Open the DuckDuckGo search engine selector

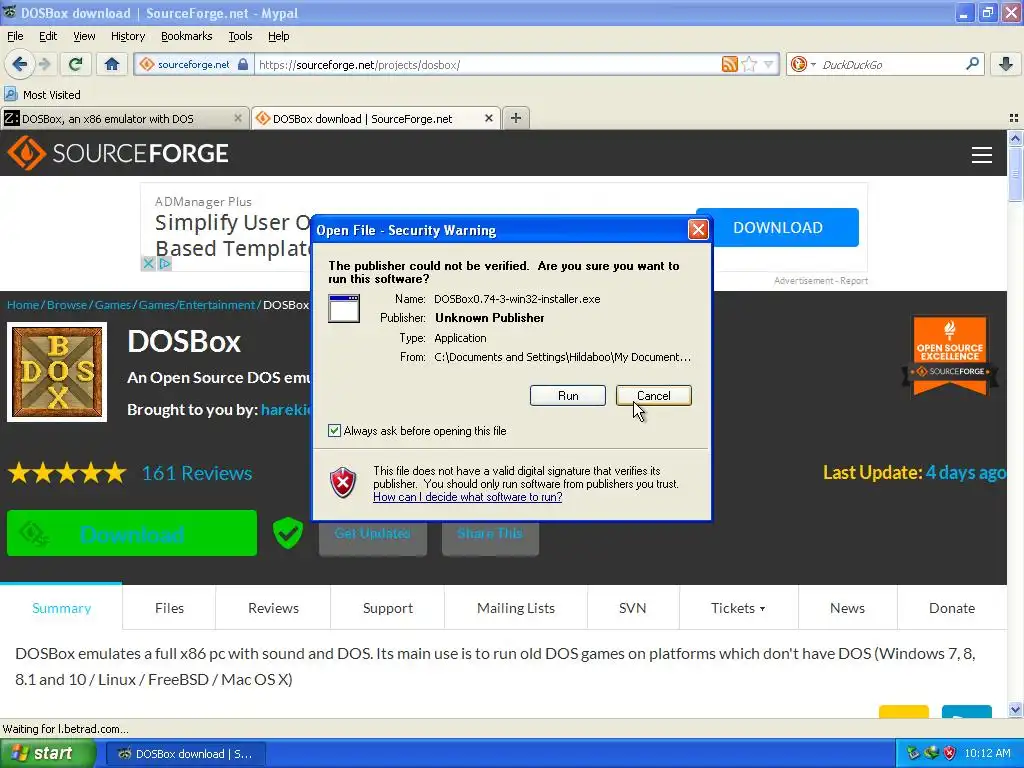803,64
